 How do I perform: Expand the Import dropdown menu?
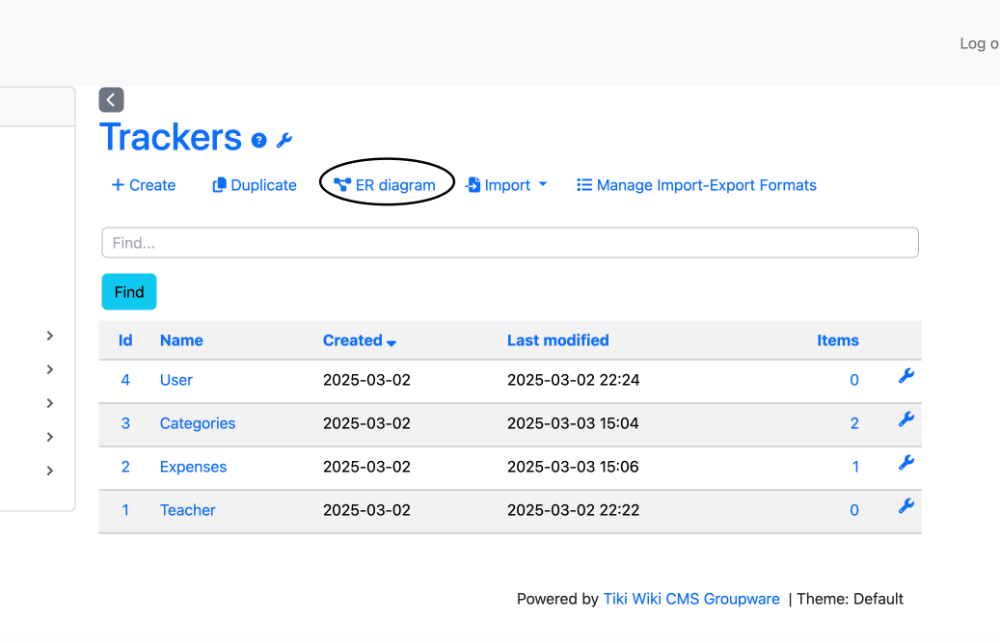(x=506, y=185)
